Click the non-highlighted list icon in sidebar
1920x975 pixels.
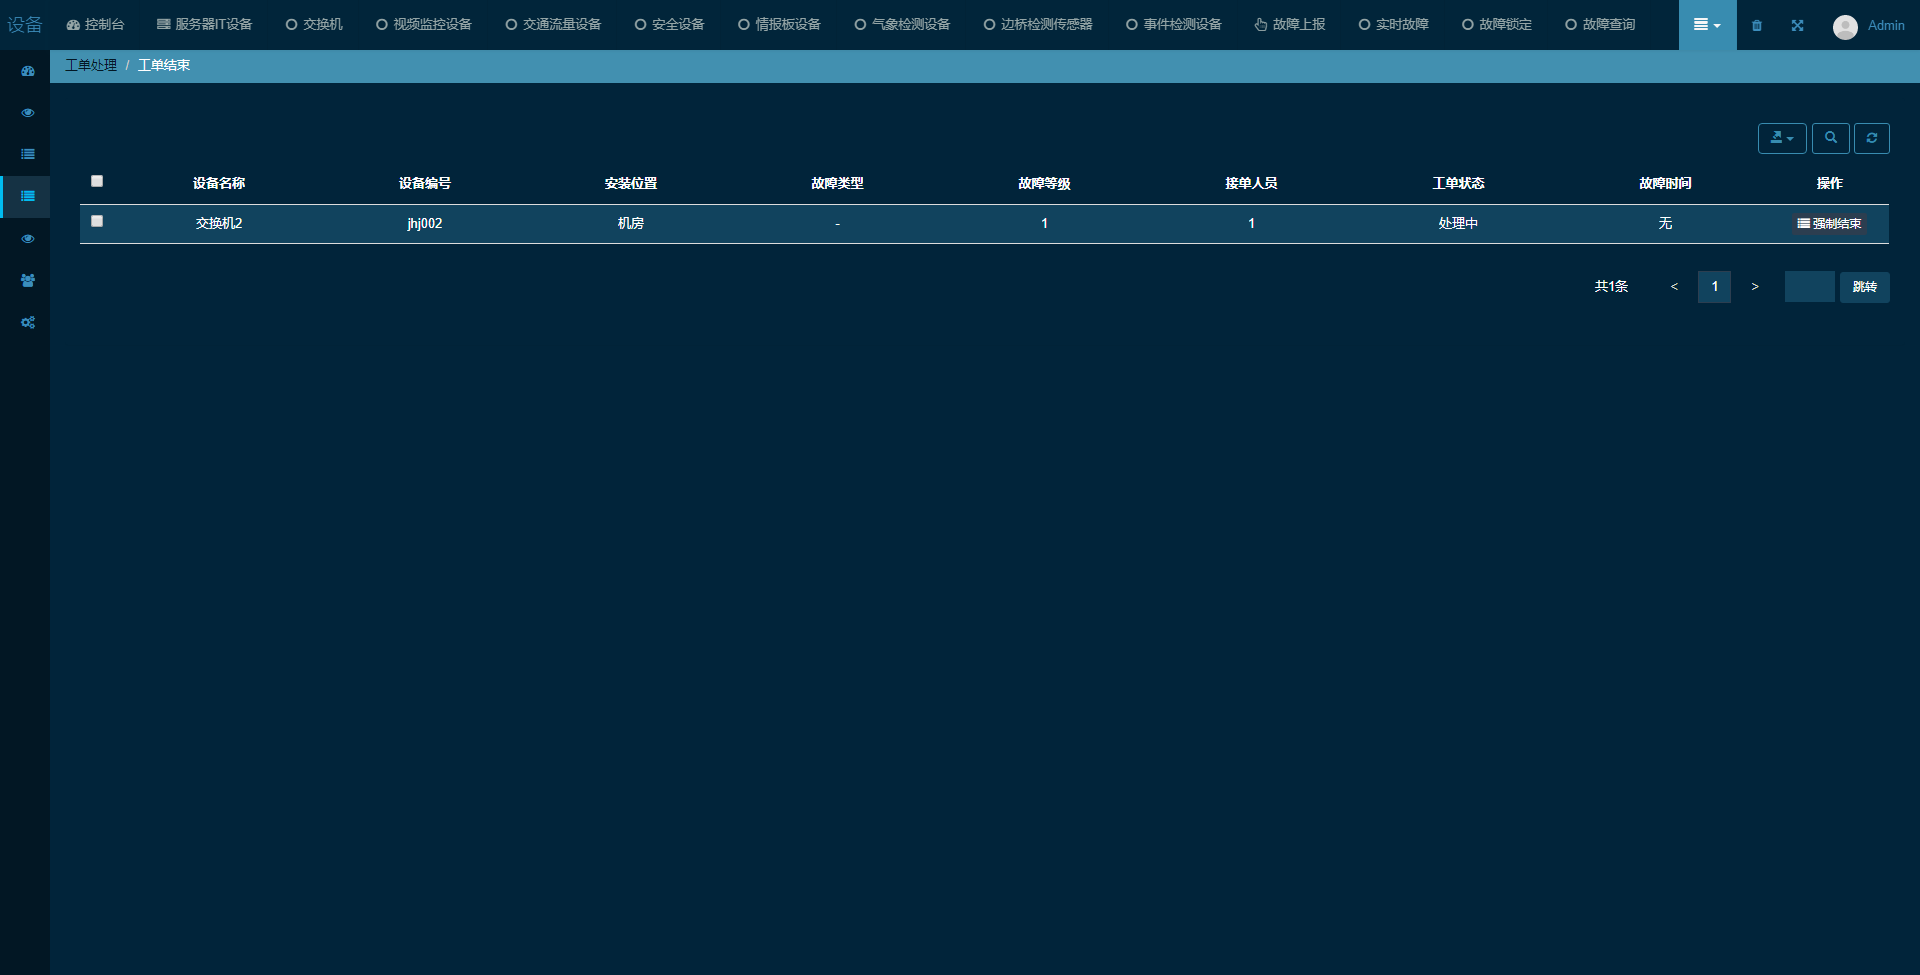pos(28,154)
